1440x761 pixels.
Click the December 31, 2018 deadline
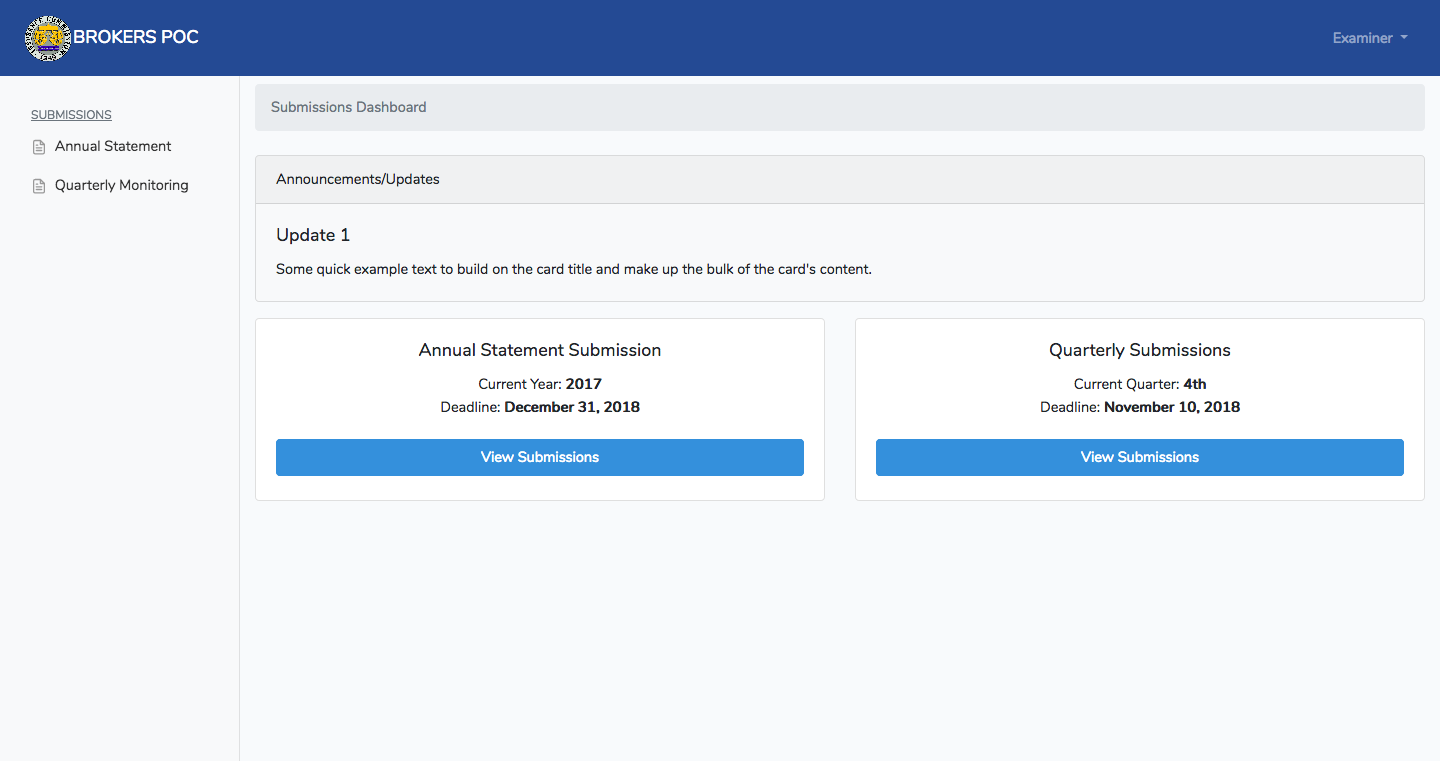point(572,407)
